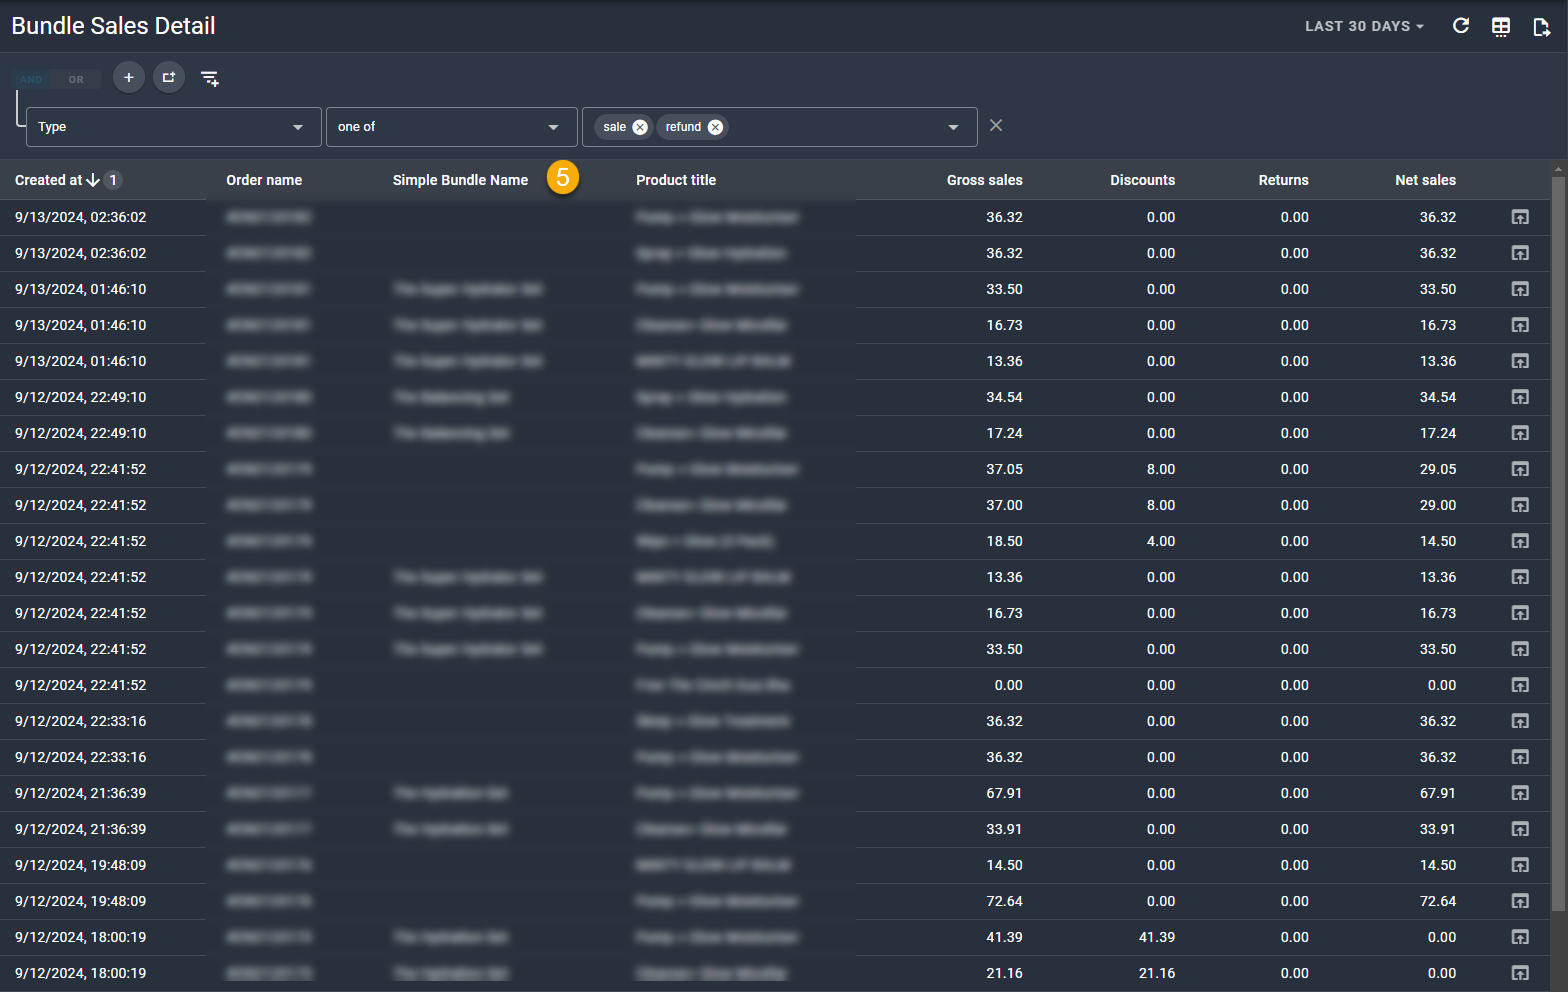Add a new filter condition with plus
The image size is (1568, 992).
coord(129,78)
